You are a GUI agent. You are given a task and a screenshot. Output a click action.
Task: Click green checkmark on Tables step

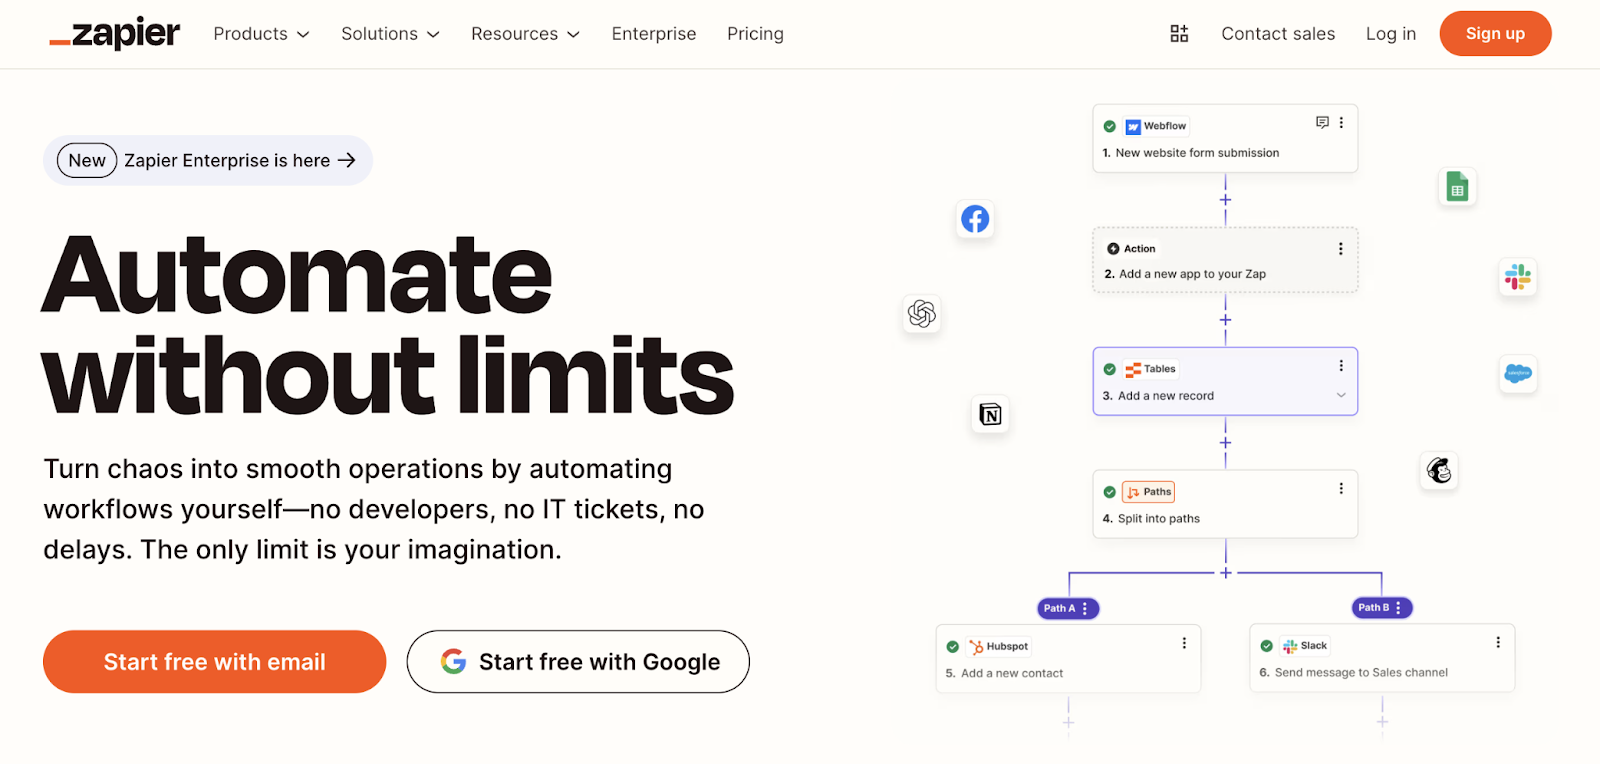pos(1110,369)
